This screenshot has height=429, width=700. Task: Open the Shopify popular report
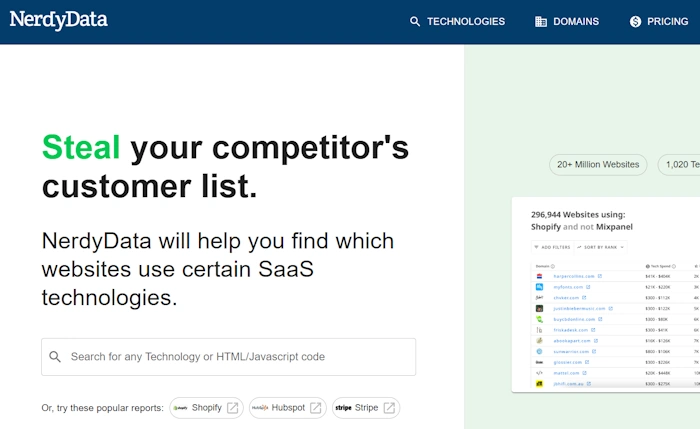point(206,408)
